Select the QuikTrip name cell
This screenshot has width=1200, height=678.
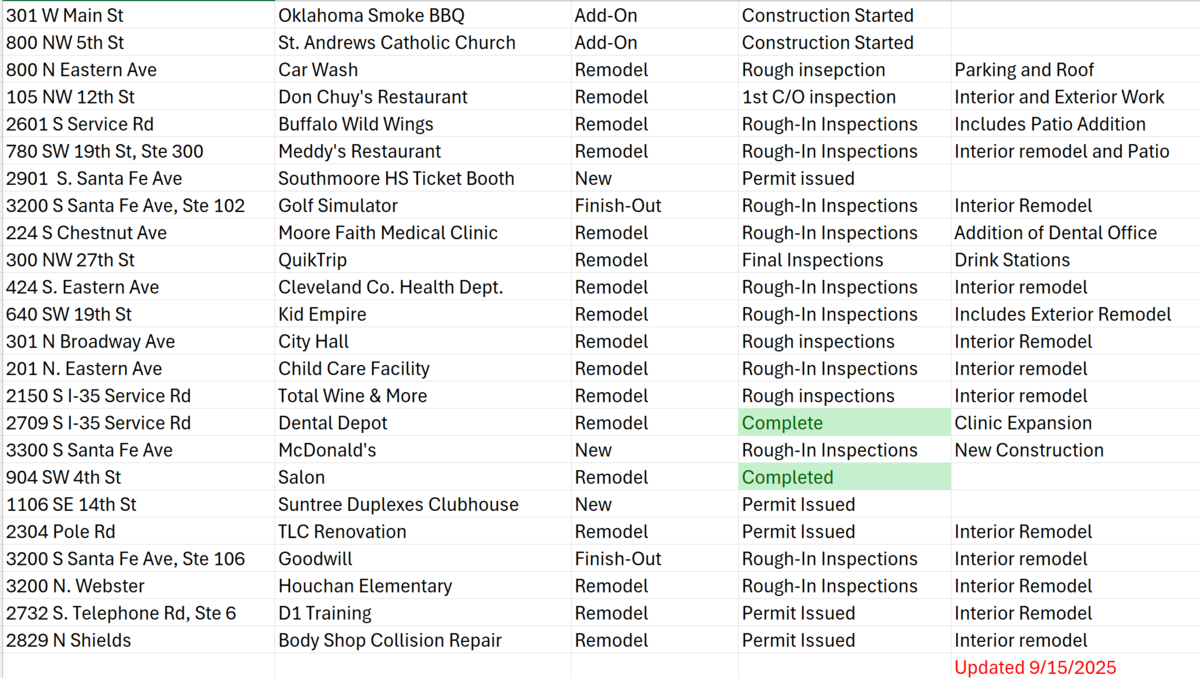(x=423, y=260)
